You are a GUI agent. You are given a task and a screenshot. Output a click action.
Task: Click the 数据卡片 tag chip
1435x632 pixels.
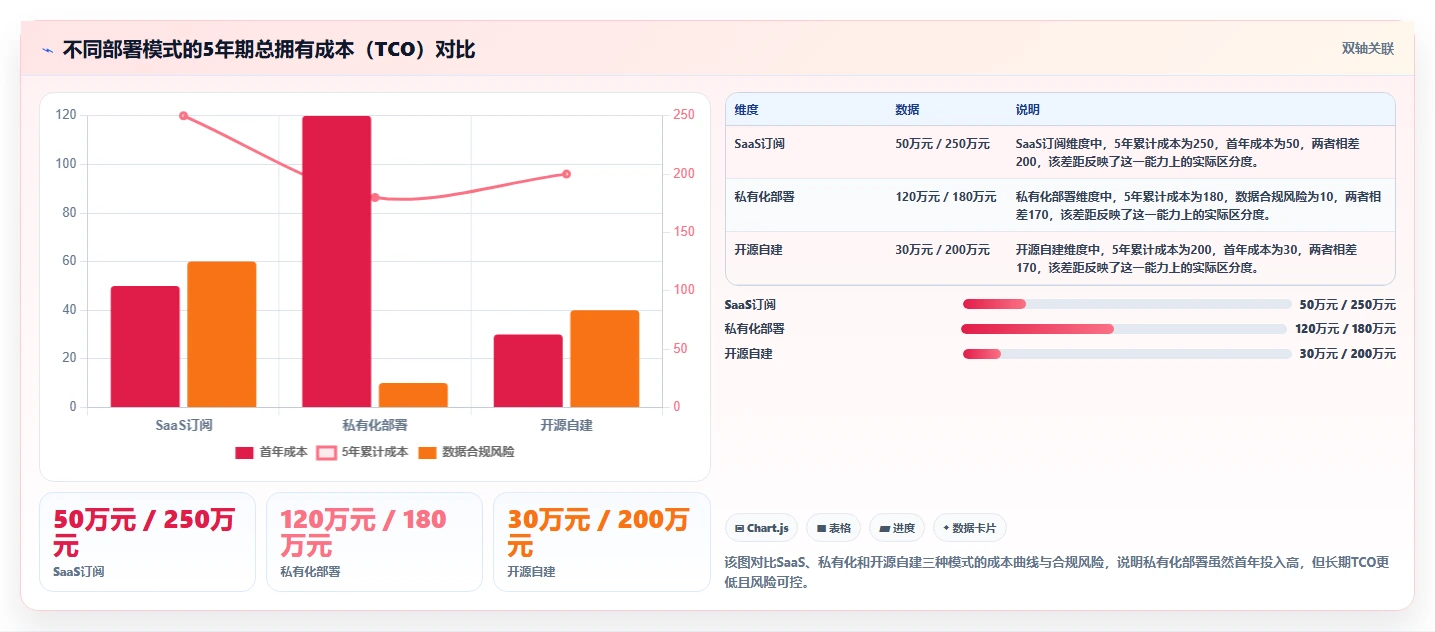pos(969,528)
